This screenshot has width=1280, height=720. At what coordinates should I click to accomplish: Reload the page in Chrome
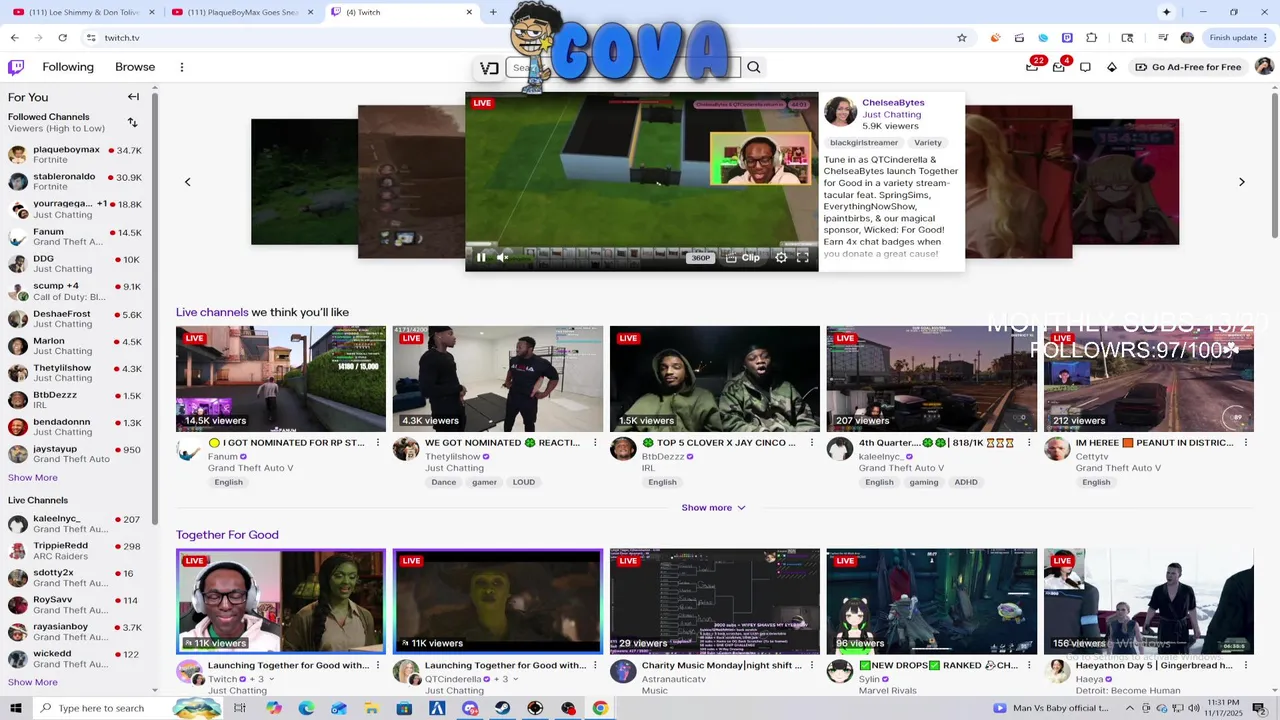click(62, 38)
